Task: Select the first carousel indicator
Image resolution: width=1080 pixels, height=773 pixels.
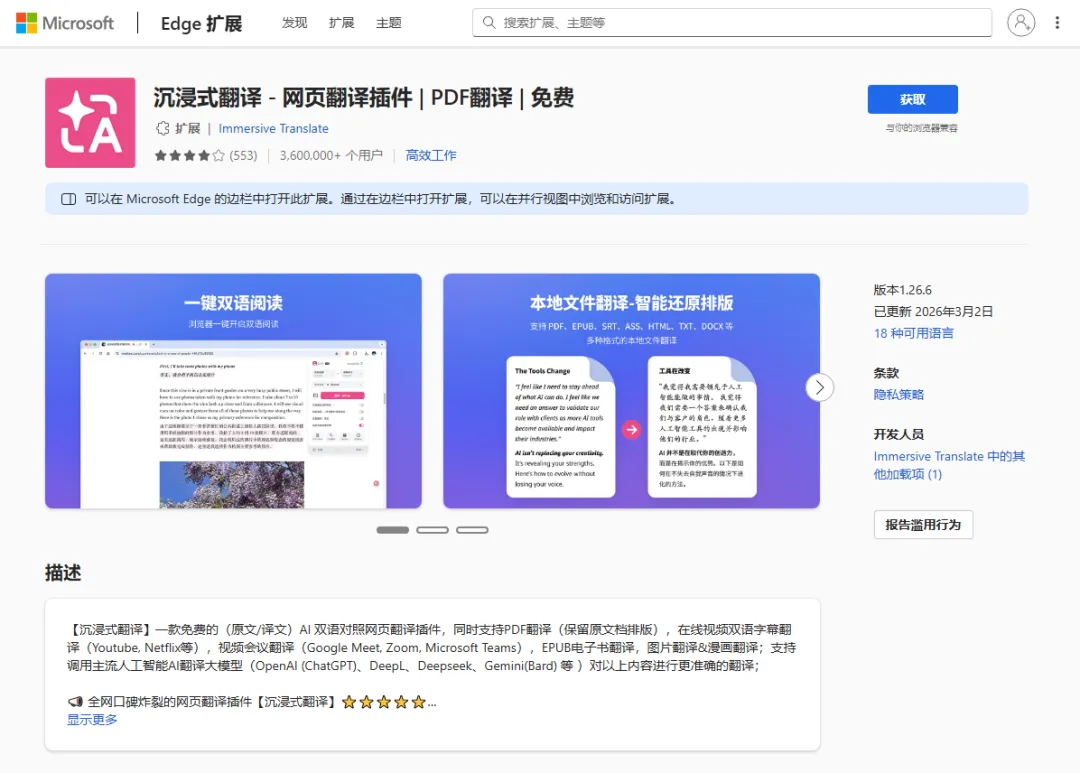Action: (393, 530)
